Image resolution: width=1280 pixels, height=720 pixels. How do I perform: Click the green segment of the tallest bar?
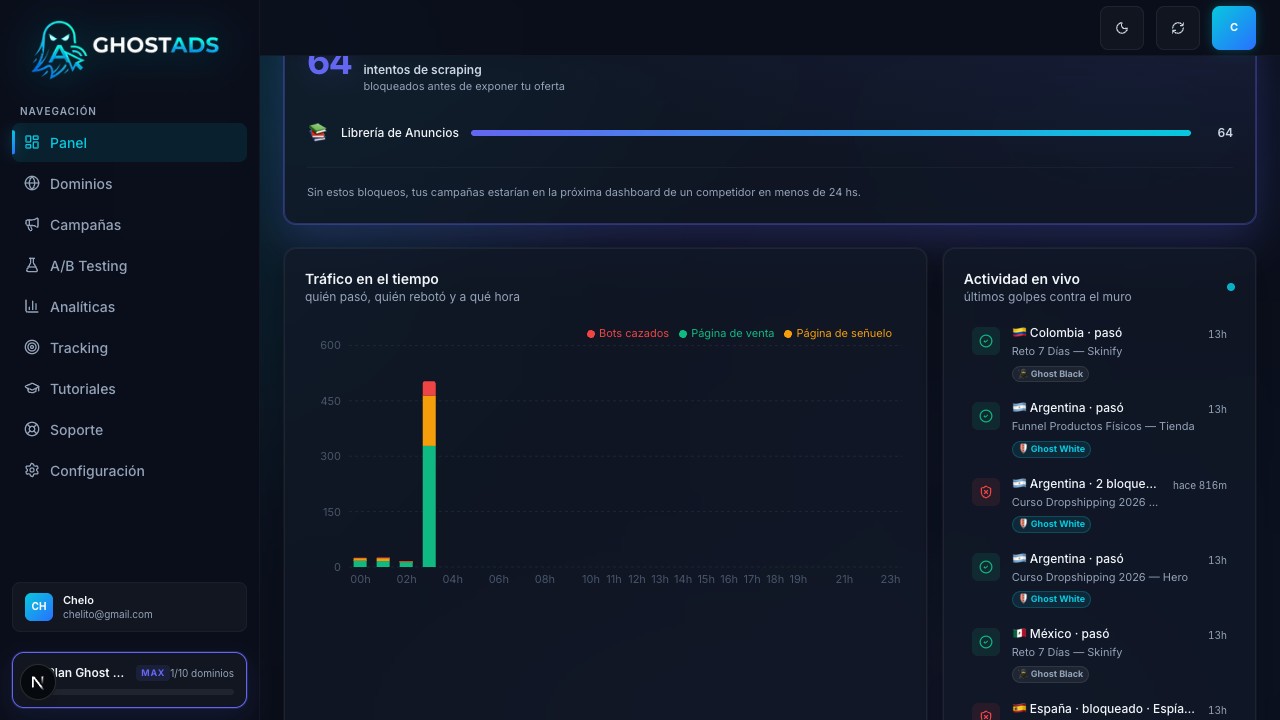coord(429,506)
